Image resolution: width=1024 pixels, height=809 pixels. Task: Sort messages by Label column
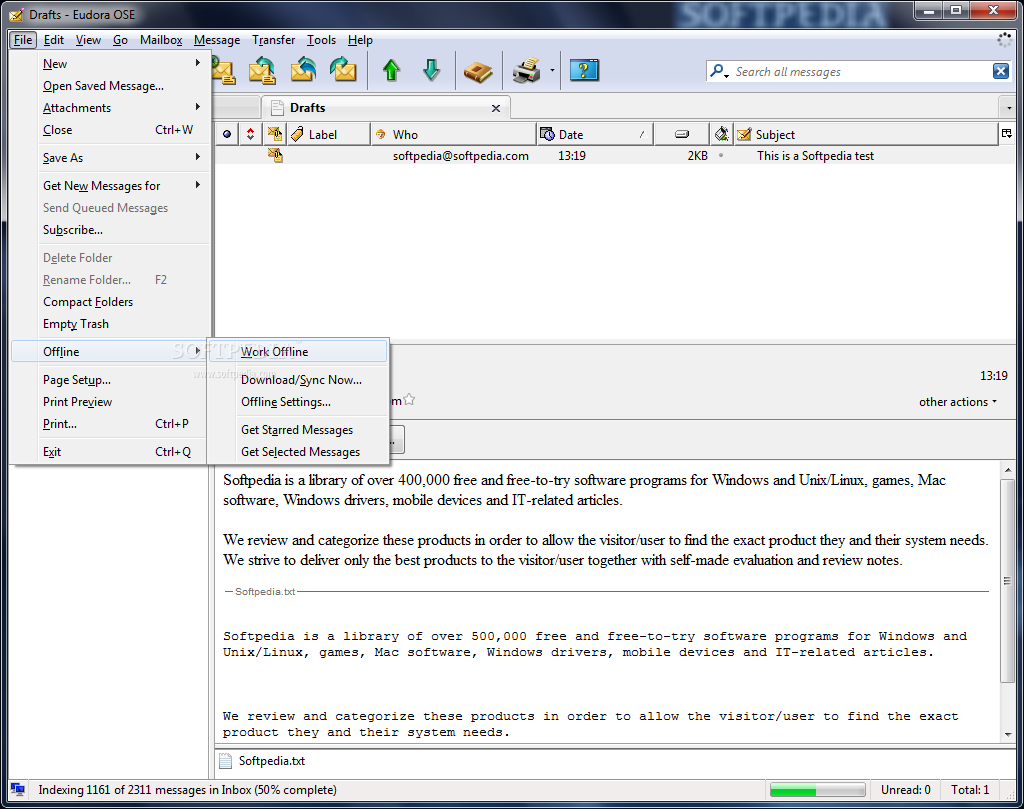click(328, 135)
